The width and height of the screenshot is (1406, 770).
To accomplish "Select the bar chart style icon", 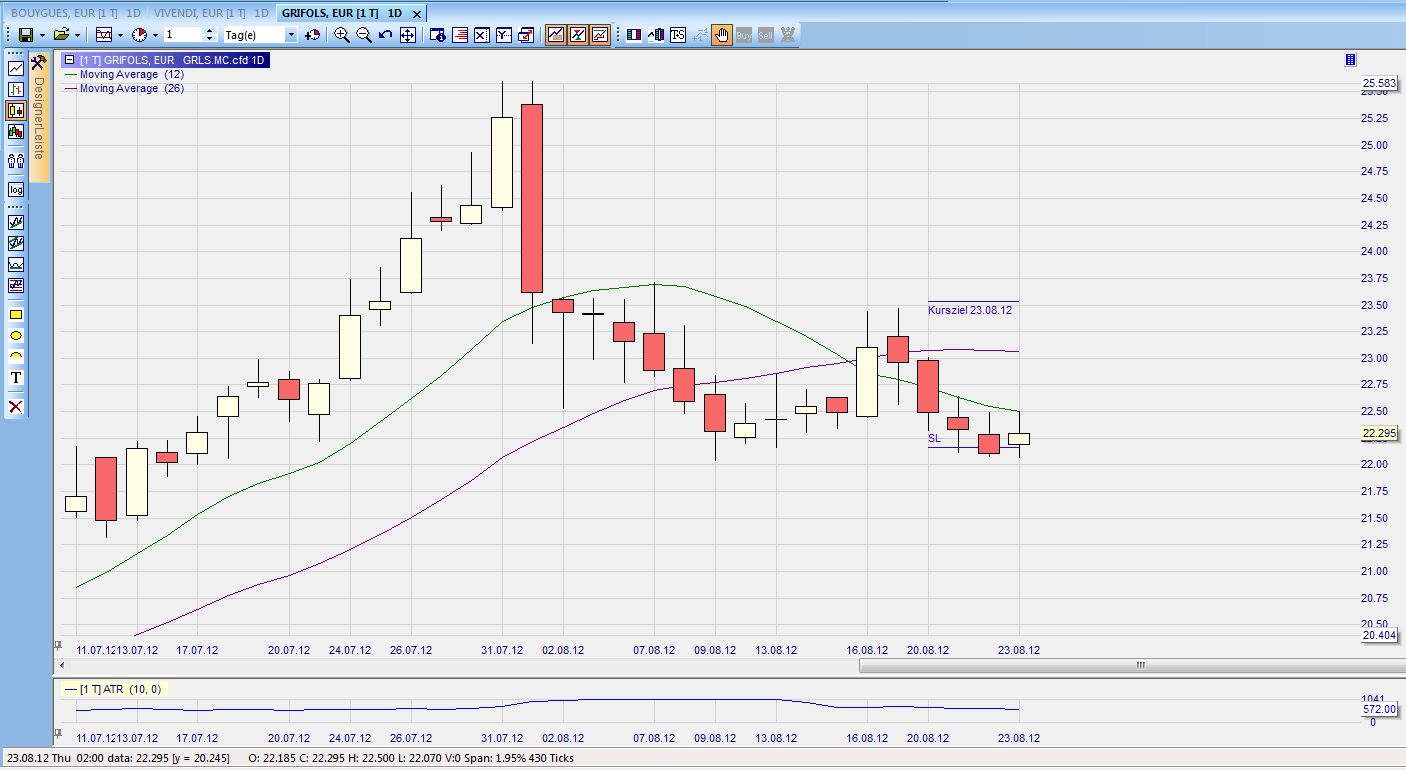I will click(x=16, y=89).
